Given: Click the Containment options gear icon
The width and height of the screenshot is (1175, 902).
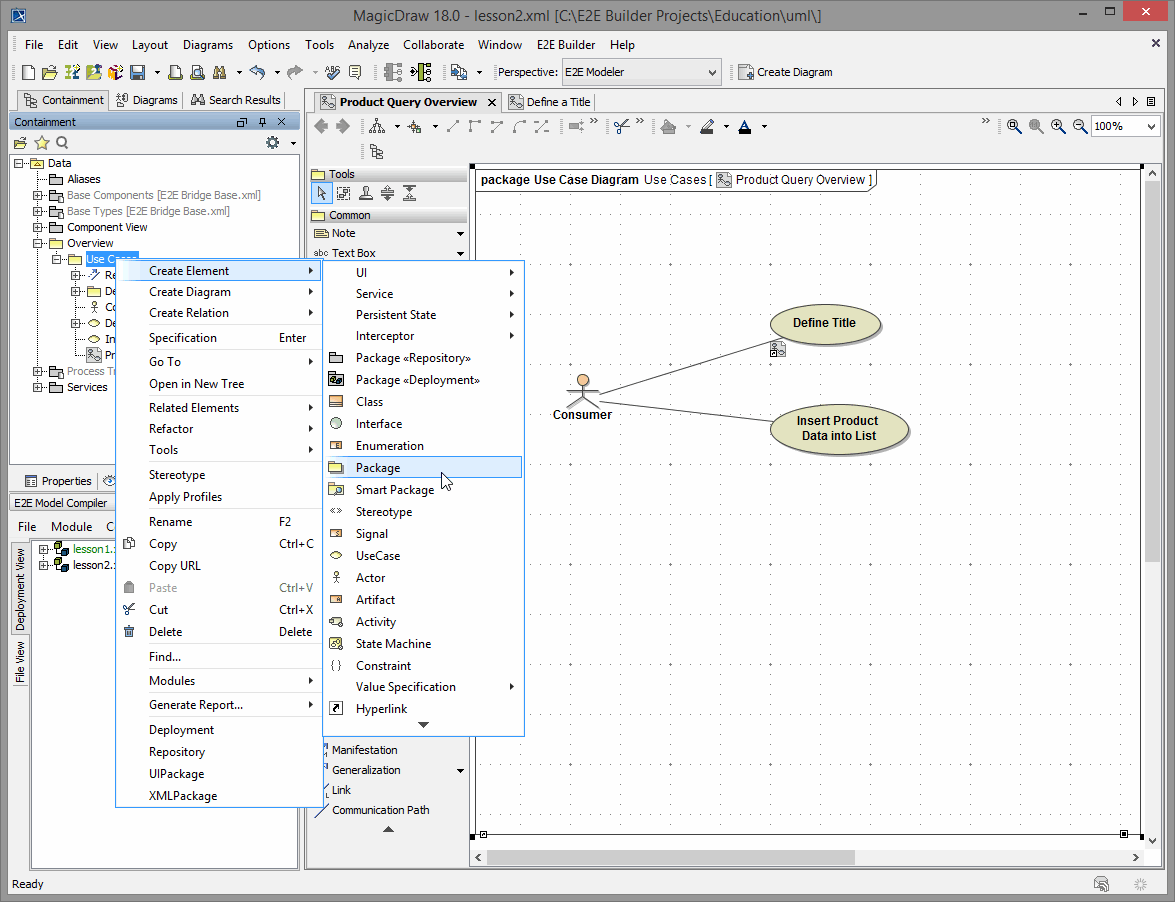Looking at the screenshot, I should tap(272, 143).
